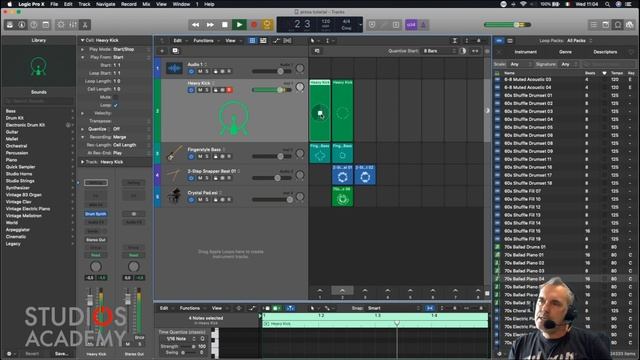Show the Live Loops grid view
The height and width of the screenshot is (360, 640).
[x=252, y=40]
